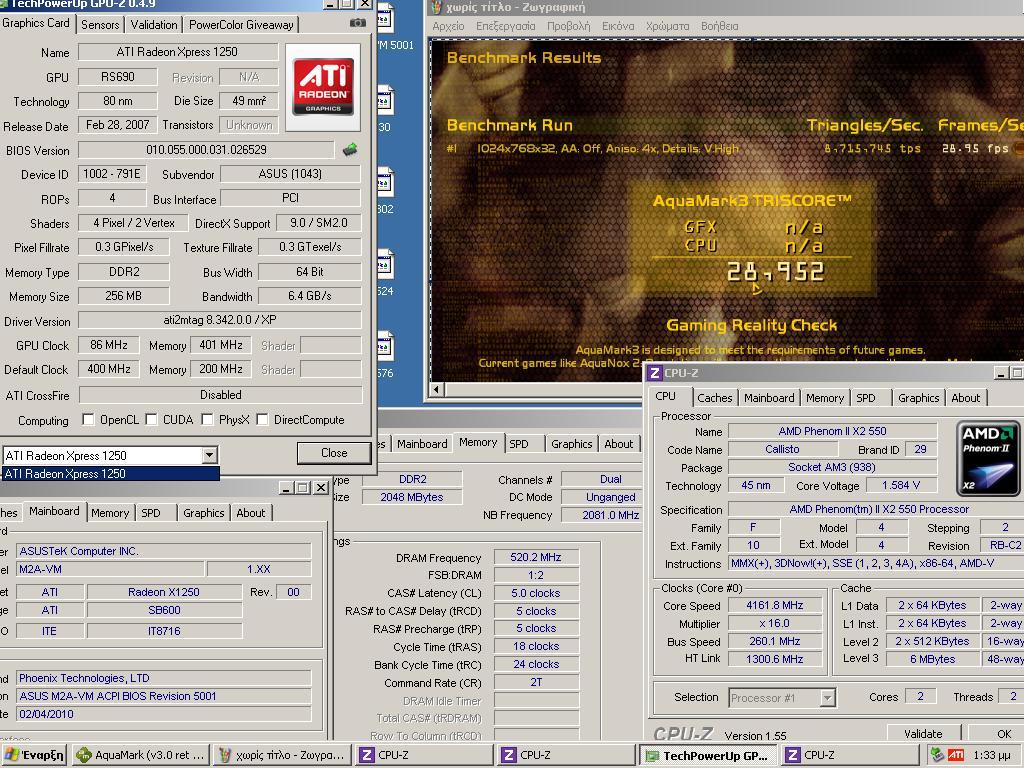
Task: Select the Memory tab in middle CPU-Z window
Action: 477,442
